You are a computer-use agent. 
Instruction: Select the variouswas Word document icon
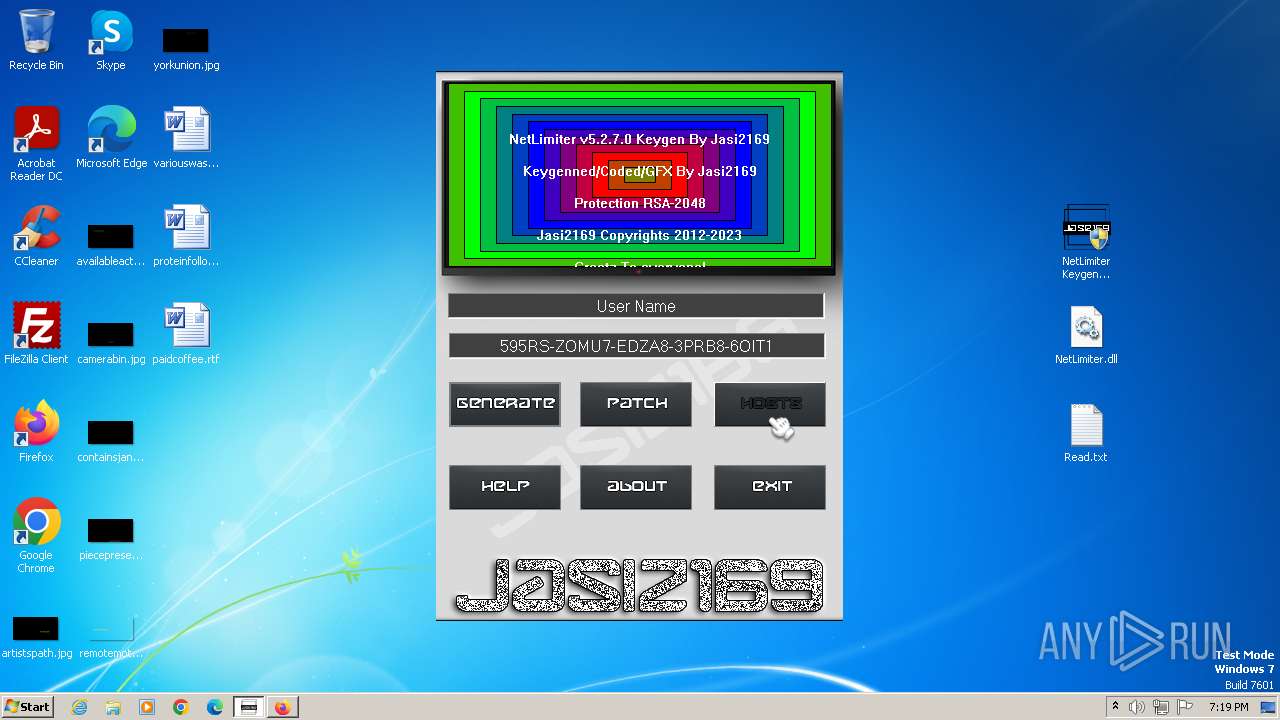pyautogui.click(x=186, y=138)
